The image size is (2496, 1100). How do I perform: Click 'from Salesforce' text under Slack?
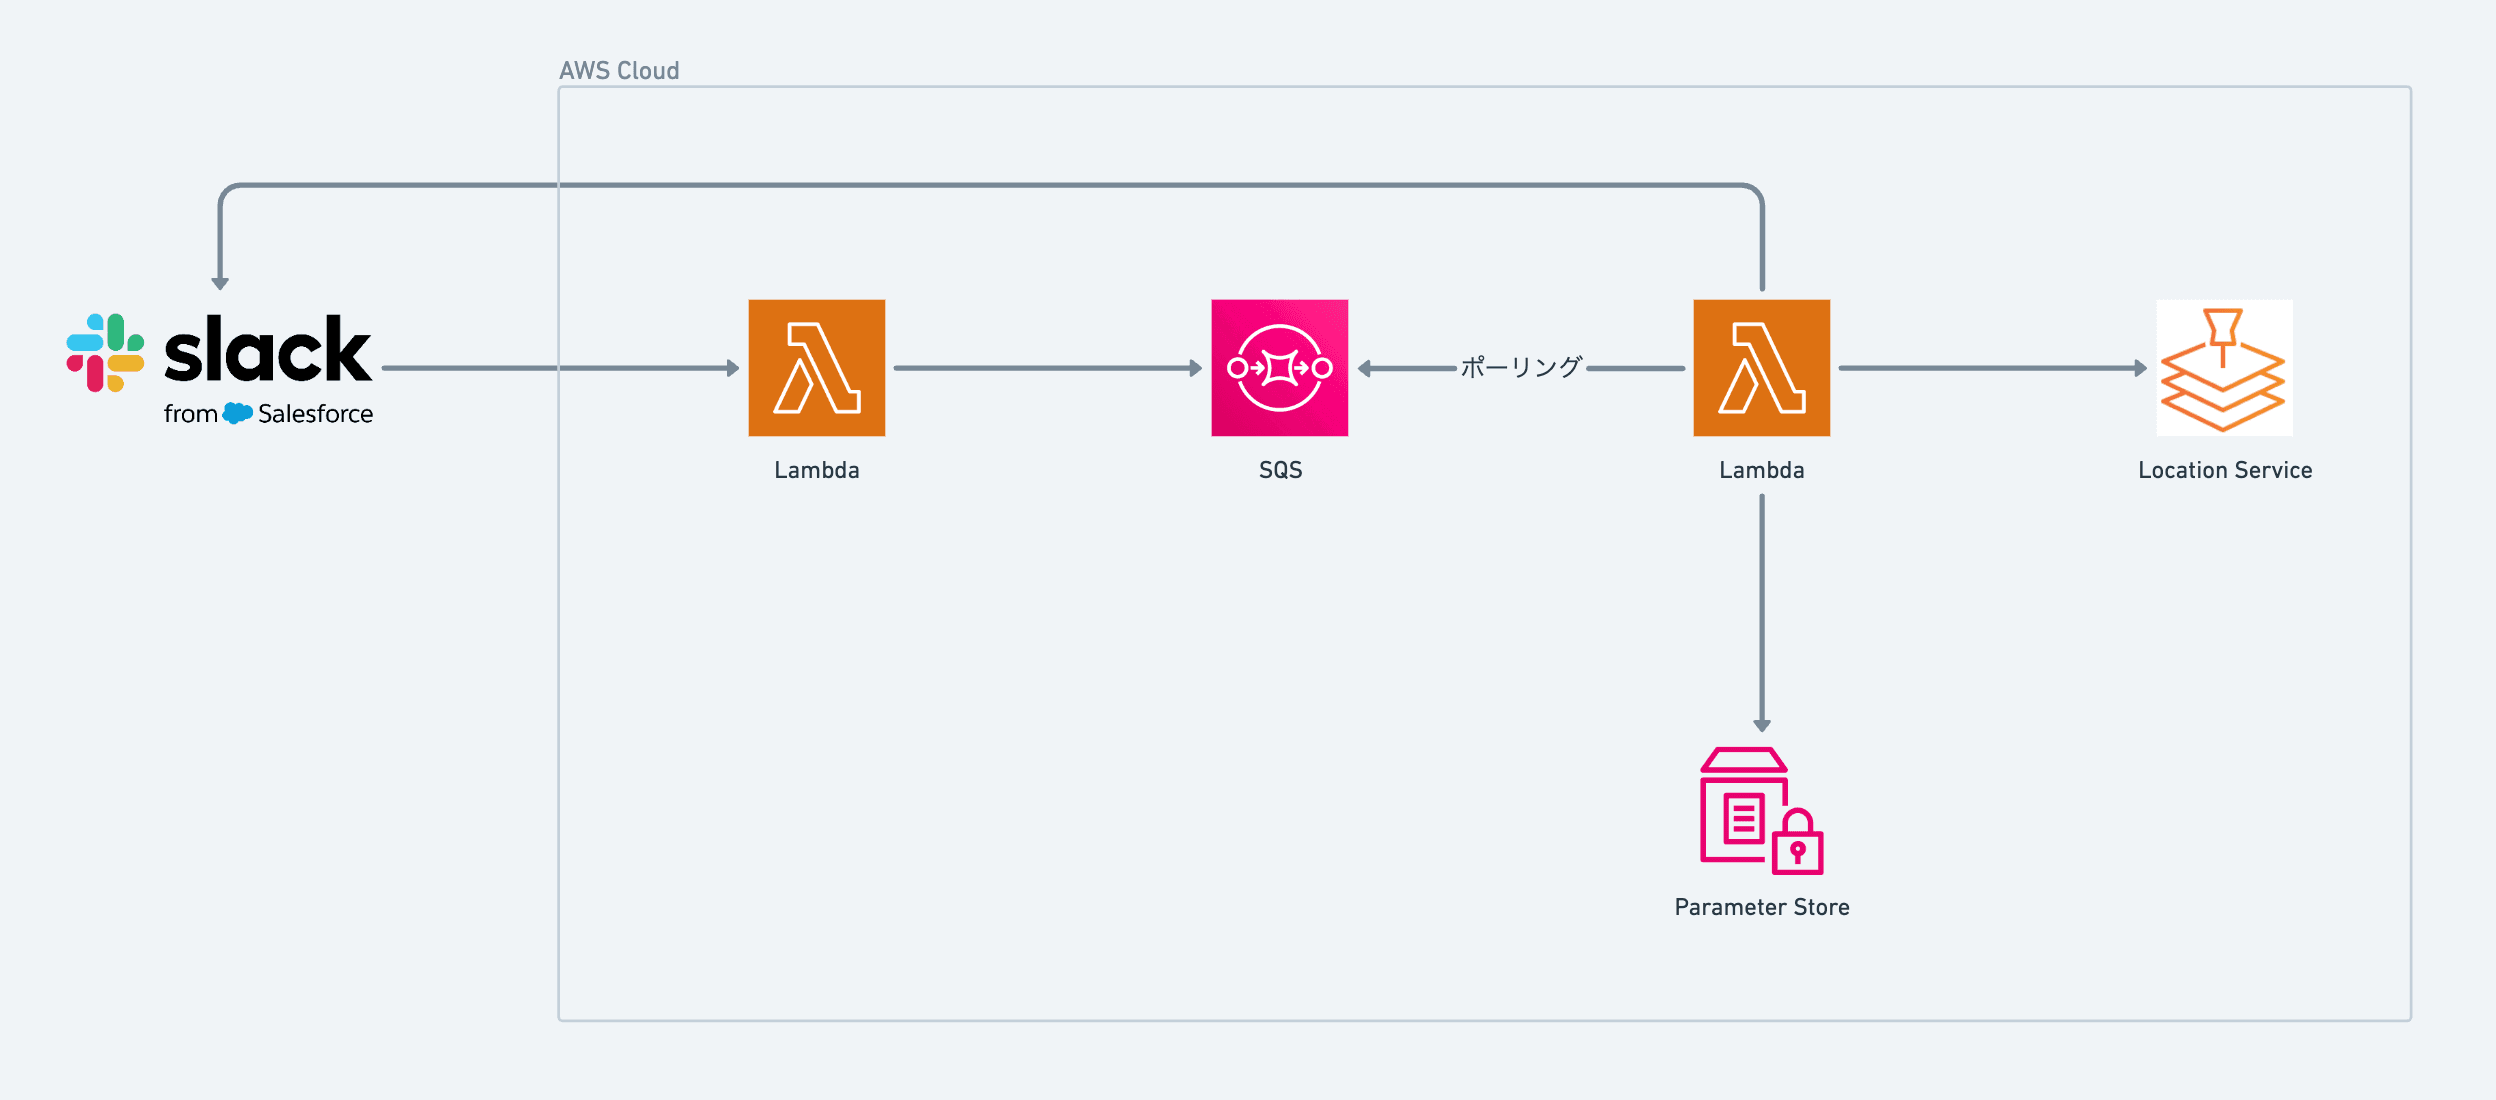(268, 413)
